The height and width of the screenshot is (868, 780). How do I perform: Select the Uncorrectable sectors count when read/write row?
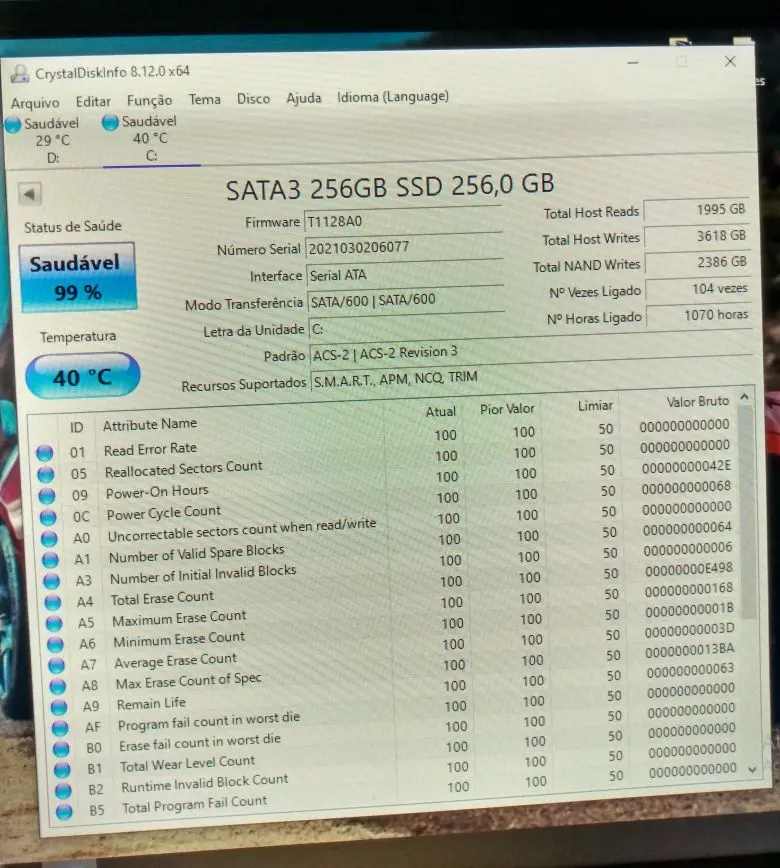241,530
